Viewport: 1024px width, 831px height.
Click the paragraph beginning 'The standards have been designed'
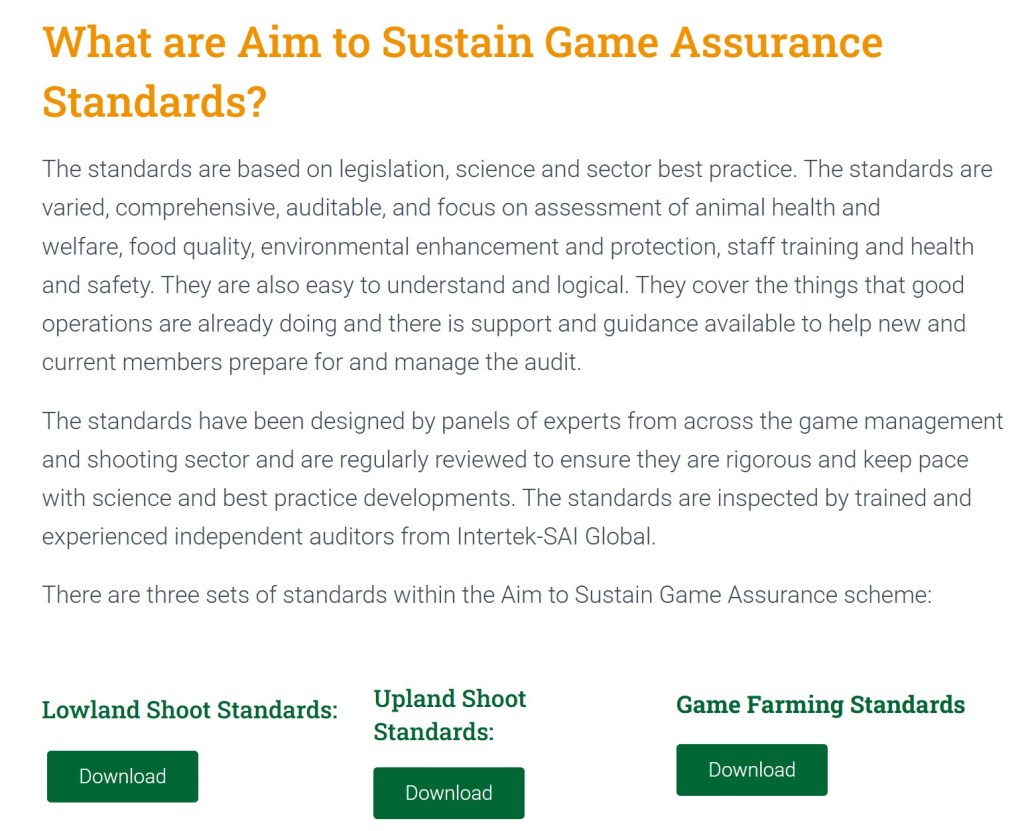click(521, 478)
